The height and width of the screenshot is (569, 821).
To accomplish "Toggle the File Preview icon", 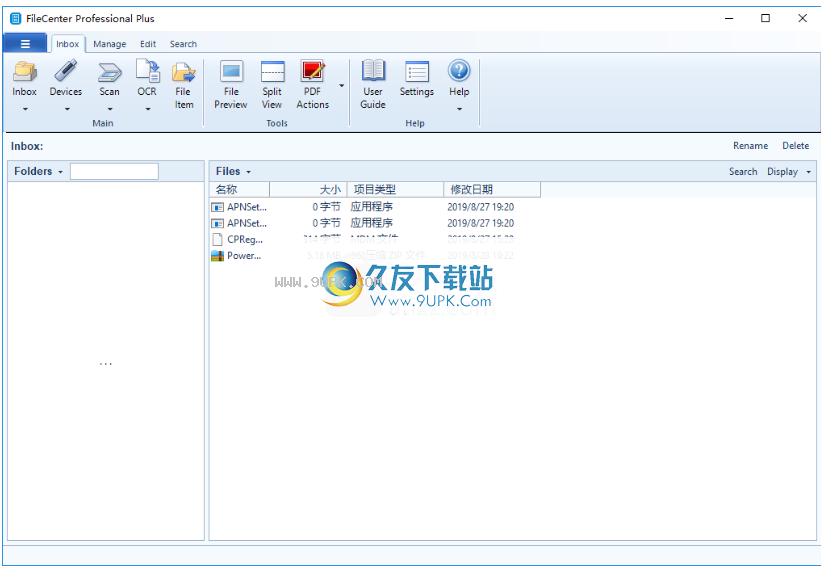I will (231, 71).
